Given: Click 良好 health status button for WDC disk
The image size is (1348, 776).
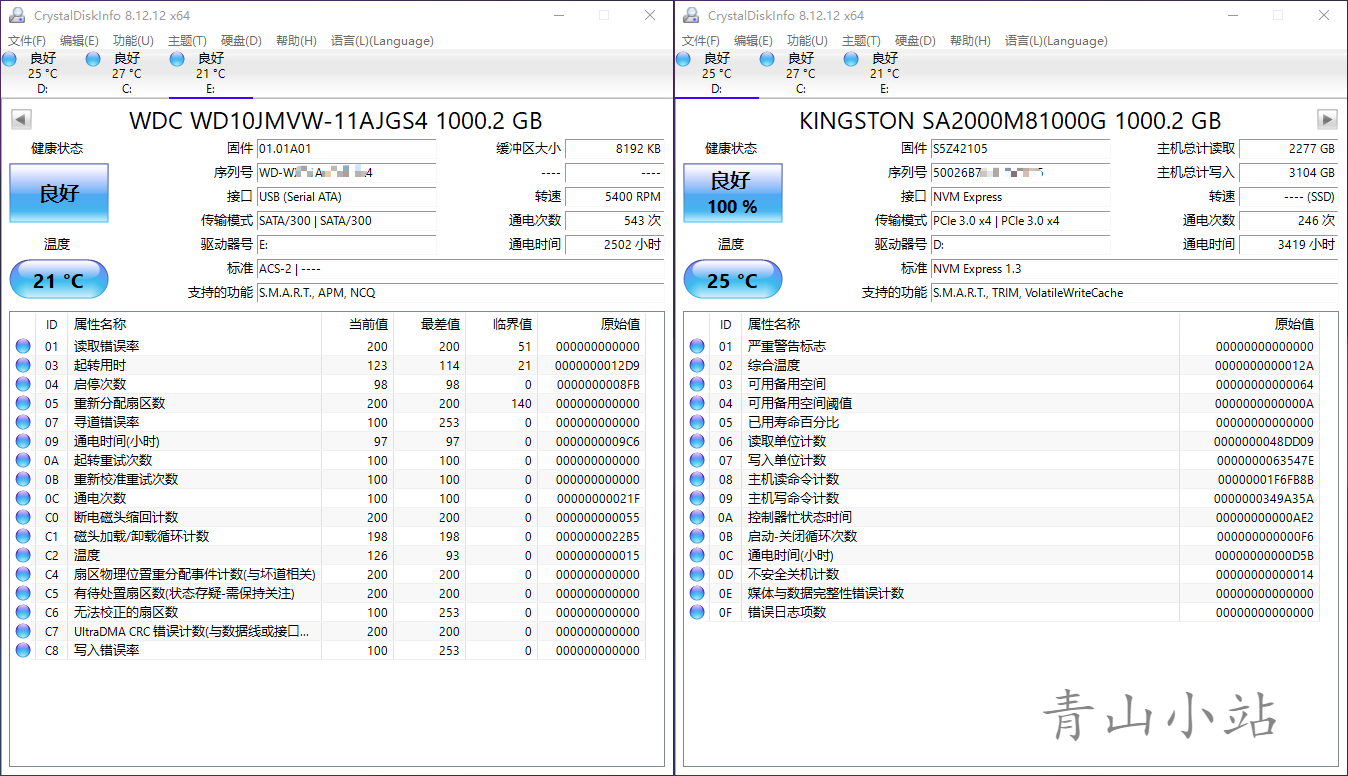Looking at the screenshot, I should point(59,193).
